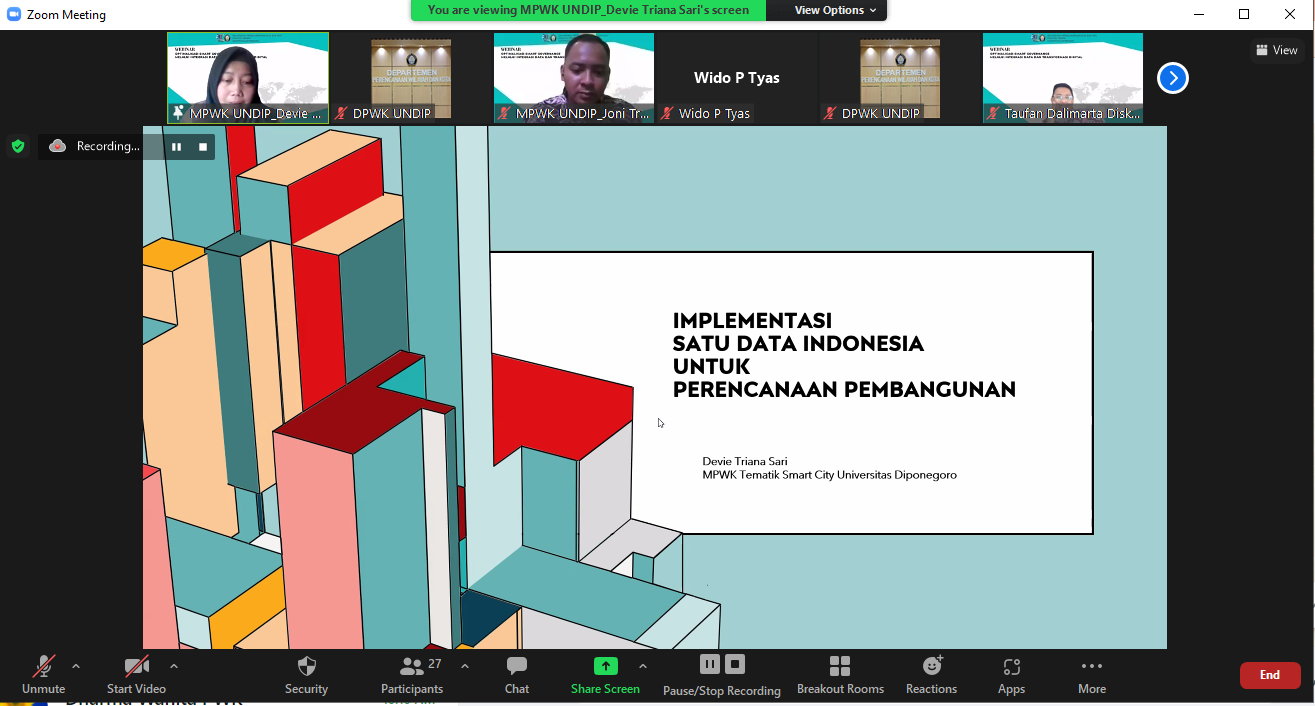Image resolution: width=1315 pixels, height=706 pixels.
Task: Click the green Share Screen icon
Action: click(605, 667)
